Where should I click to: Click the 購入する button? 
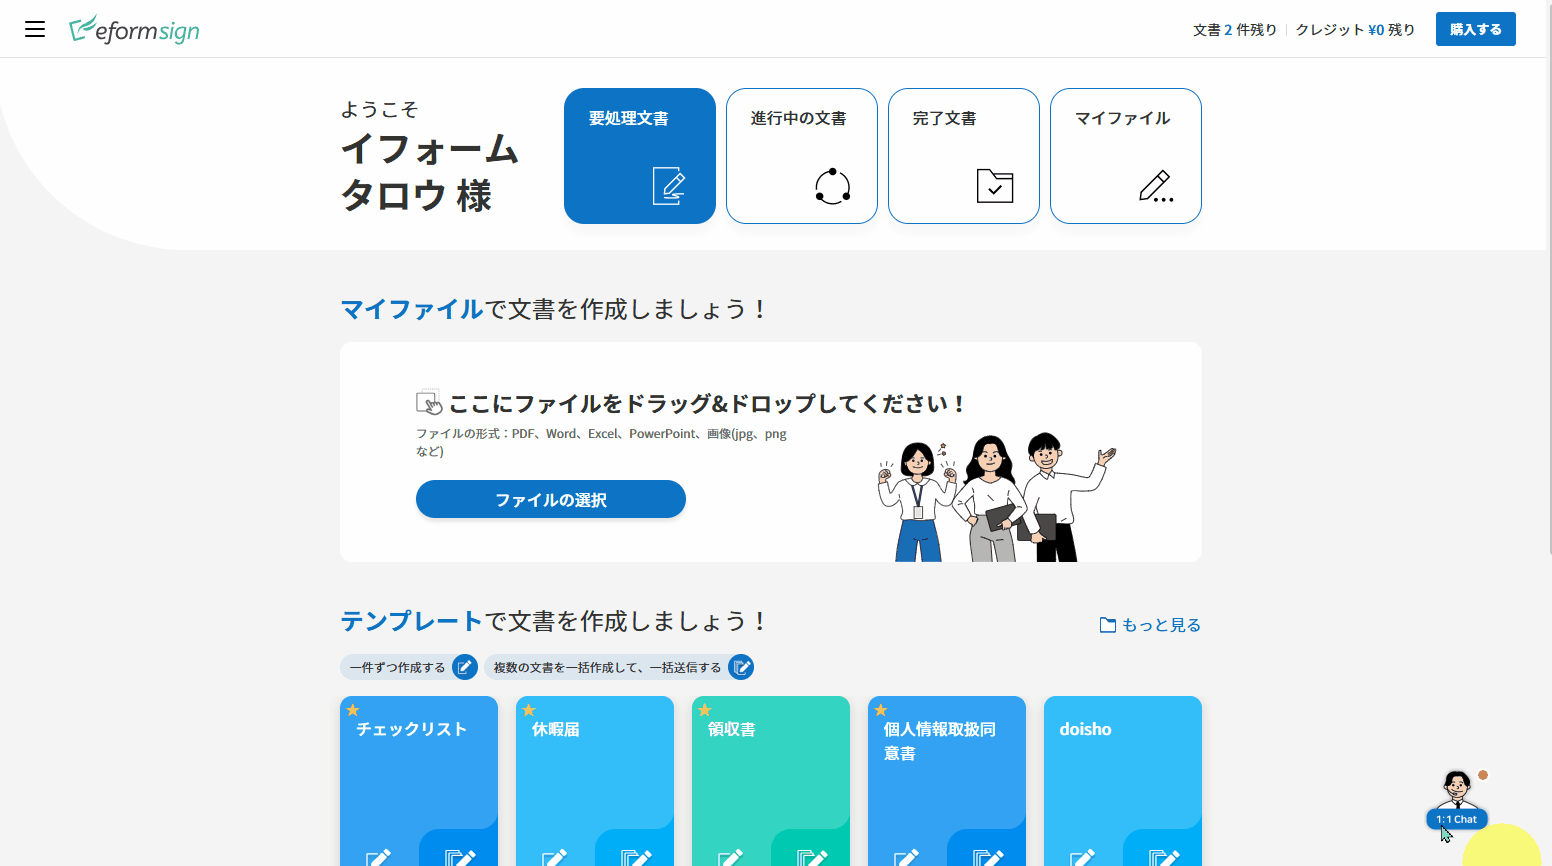pyautogui.click(x=1475, y=29)
